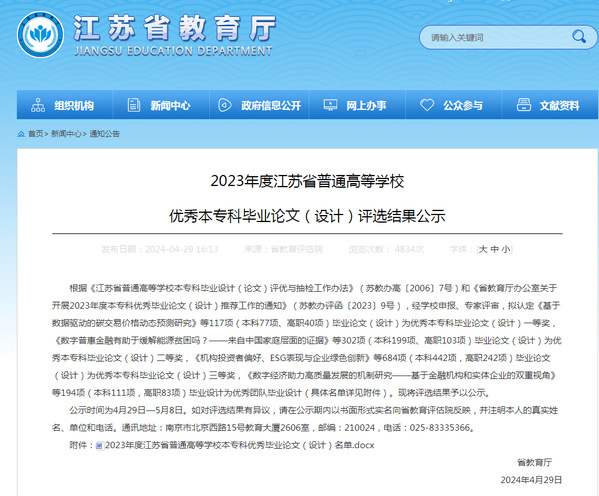Screen dimensions: 599x496
Task: Click the docx attachment file icon
Action: (100, 446)
